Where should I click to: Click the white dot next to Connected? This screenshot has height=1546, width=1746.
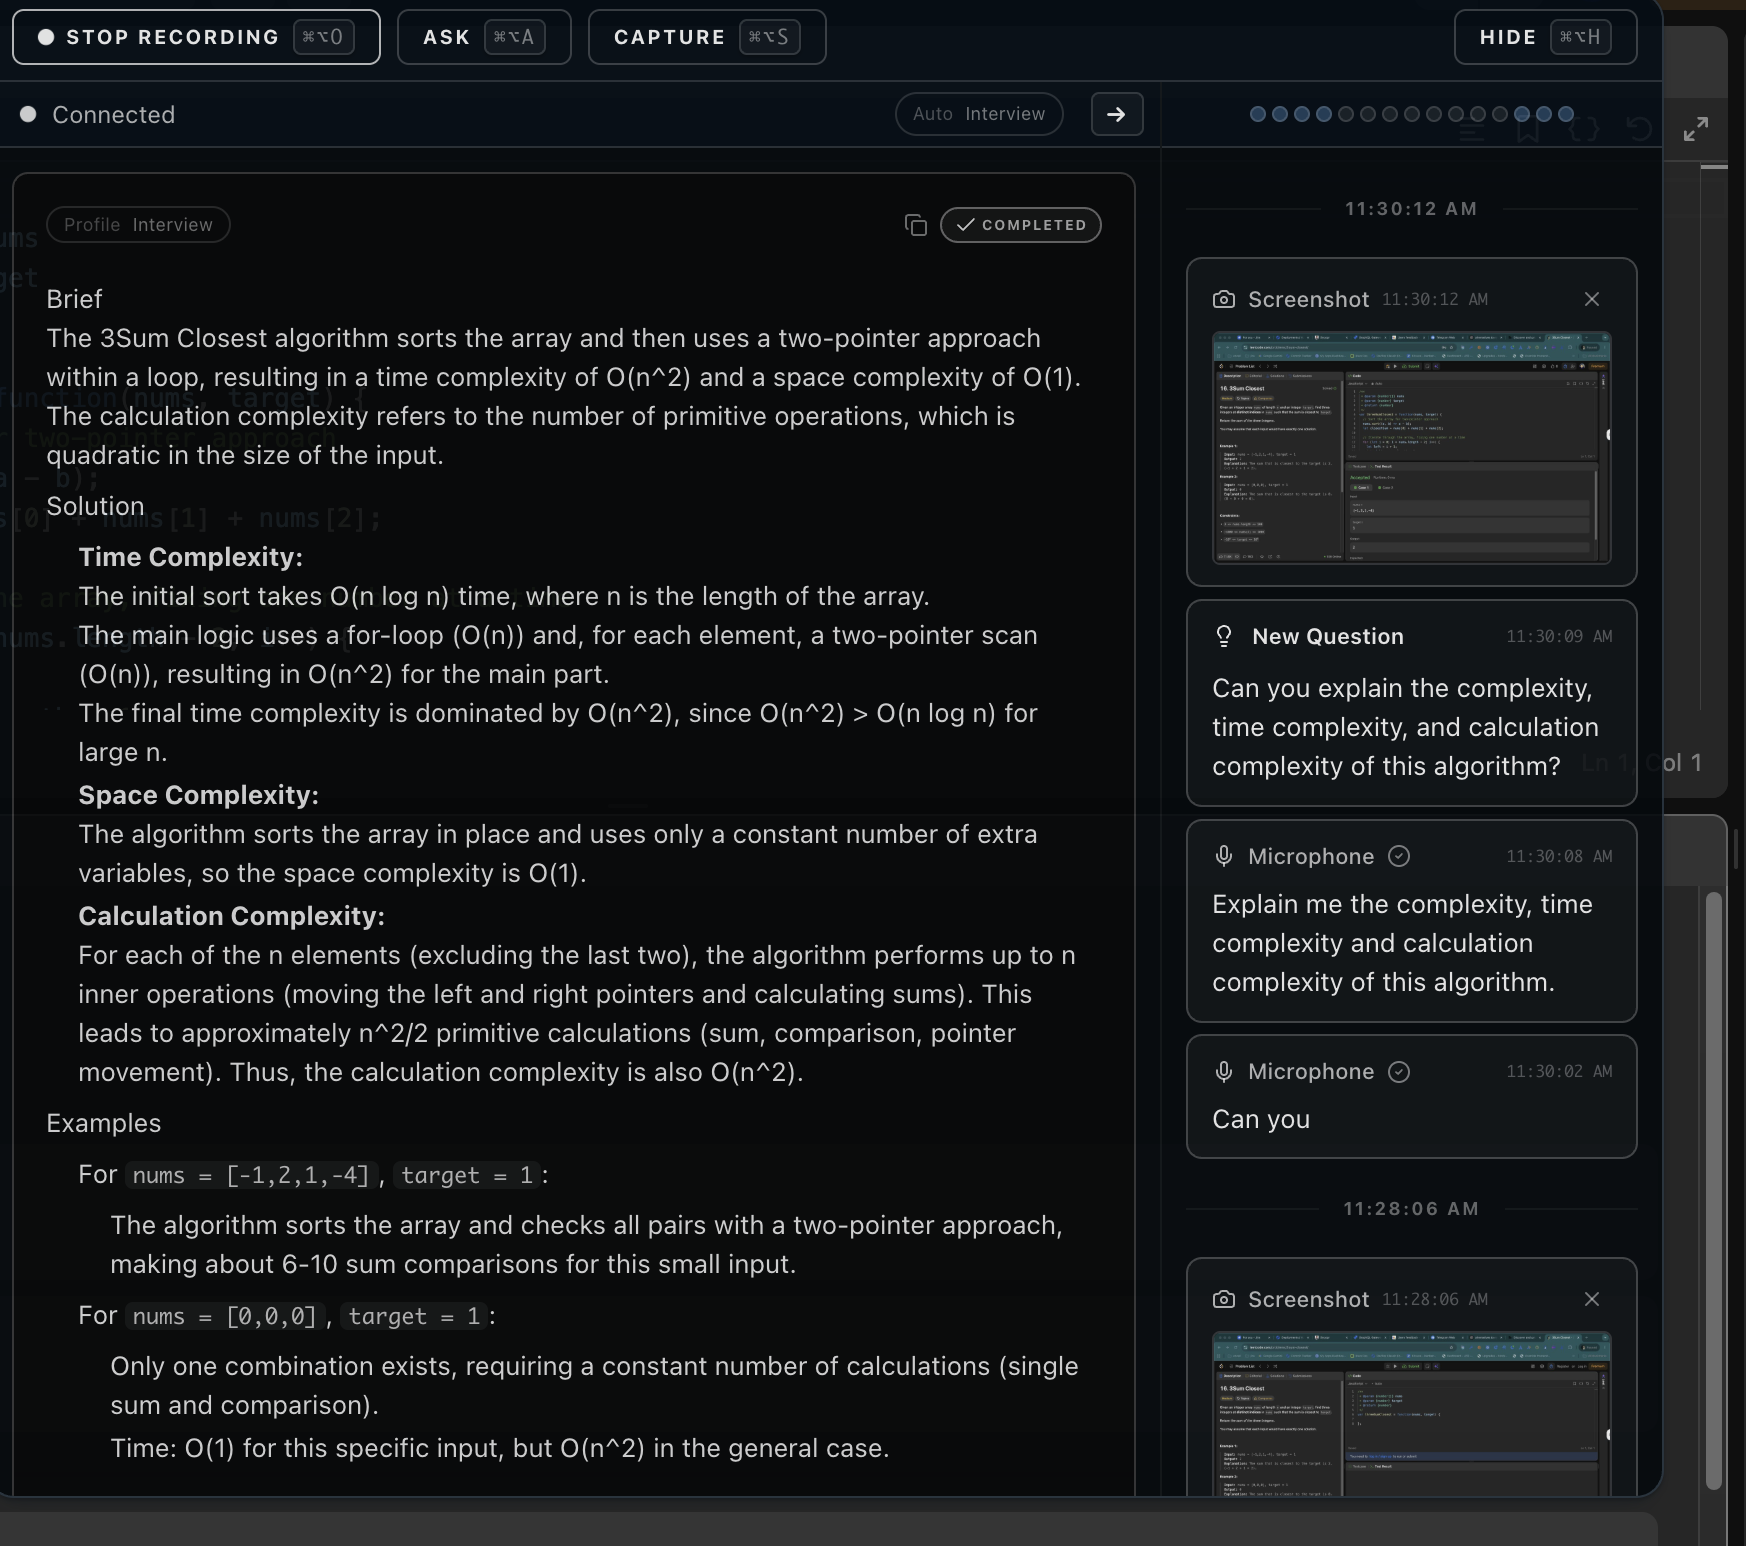pos(29,114)
